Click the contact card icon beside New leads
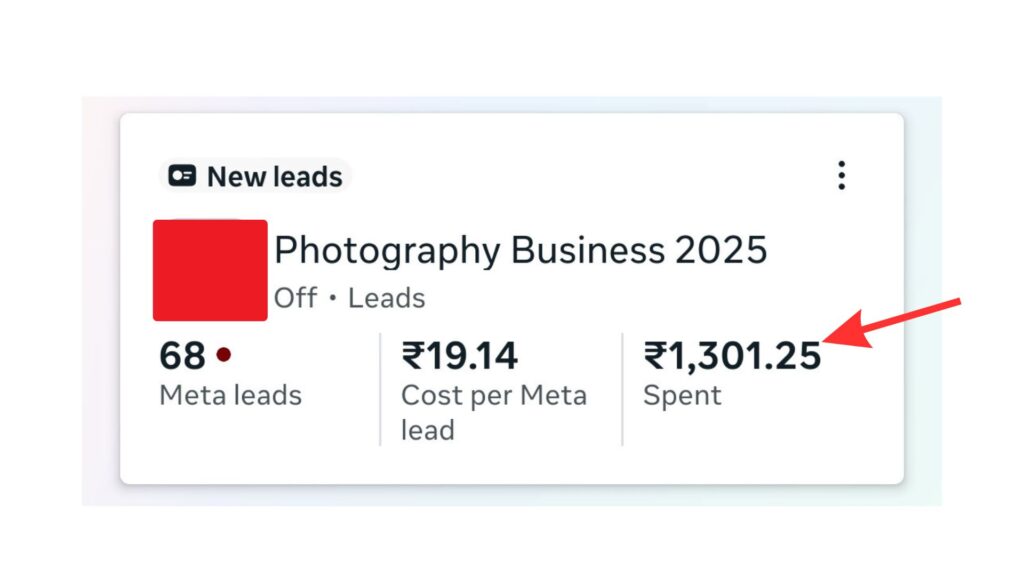The height and width of the screenshot is (576, 1024). point(182,177)
